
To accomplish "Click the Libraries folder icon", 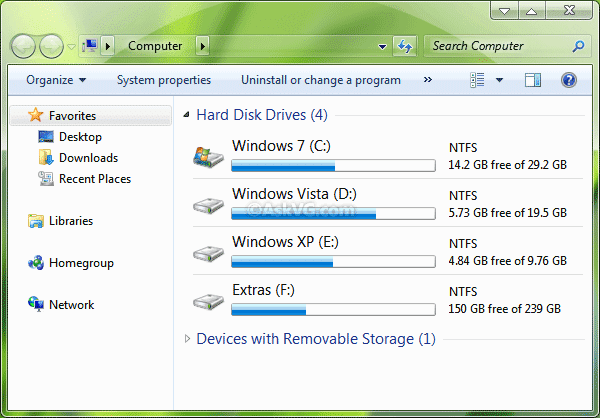I will [36, 221].
